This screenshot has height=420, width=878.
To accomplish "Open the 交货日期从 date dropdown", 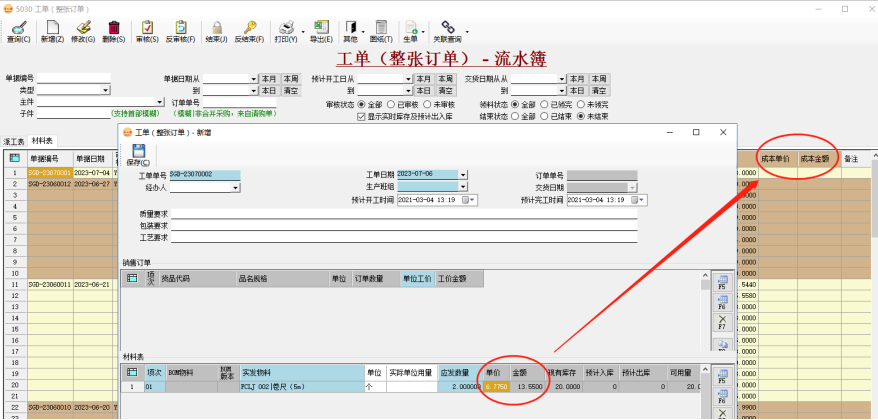I will [562, 79].
